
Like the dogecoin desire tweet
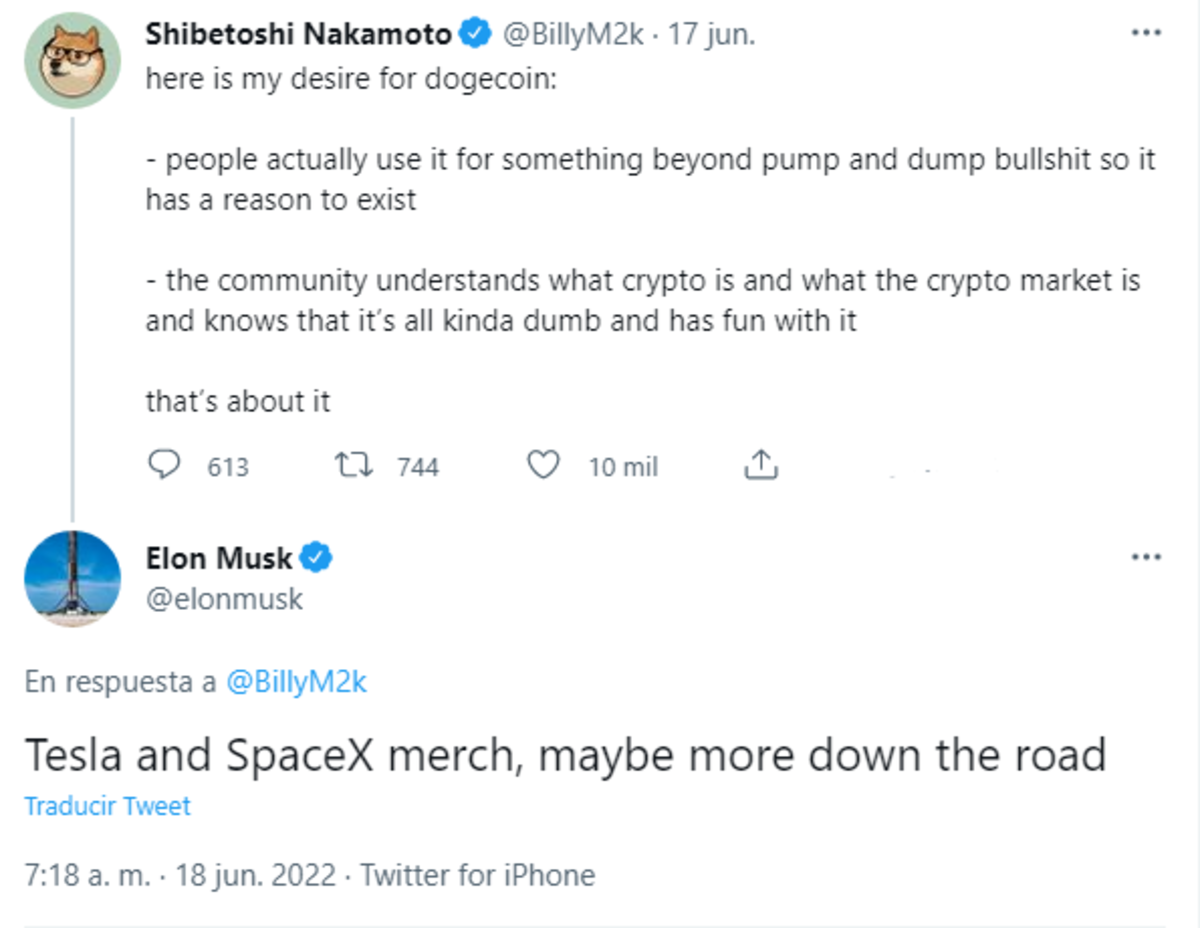tap(543, 465)
